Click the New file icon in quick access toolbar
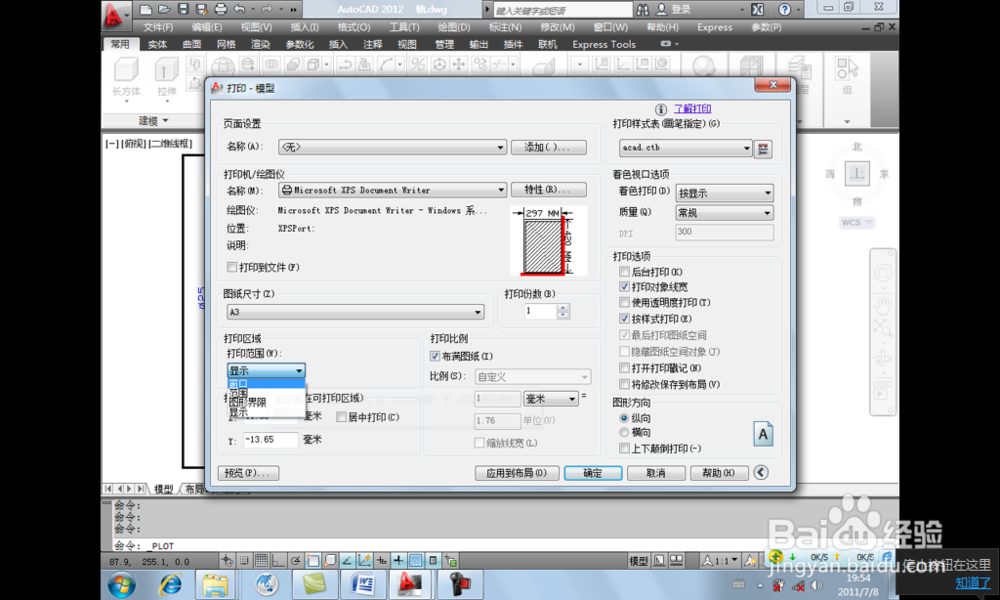This screenshot has width=1000, height=600. point(146,9)
